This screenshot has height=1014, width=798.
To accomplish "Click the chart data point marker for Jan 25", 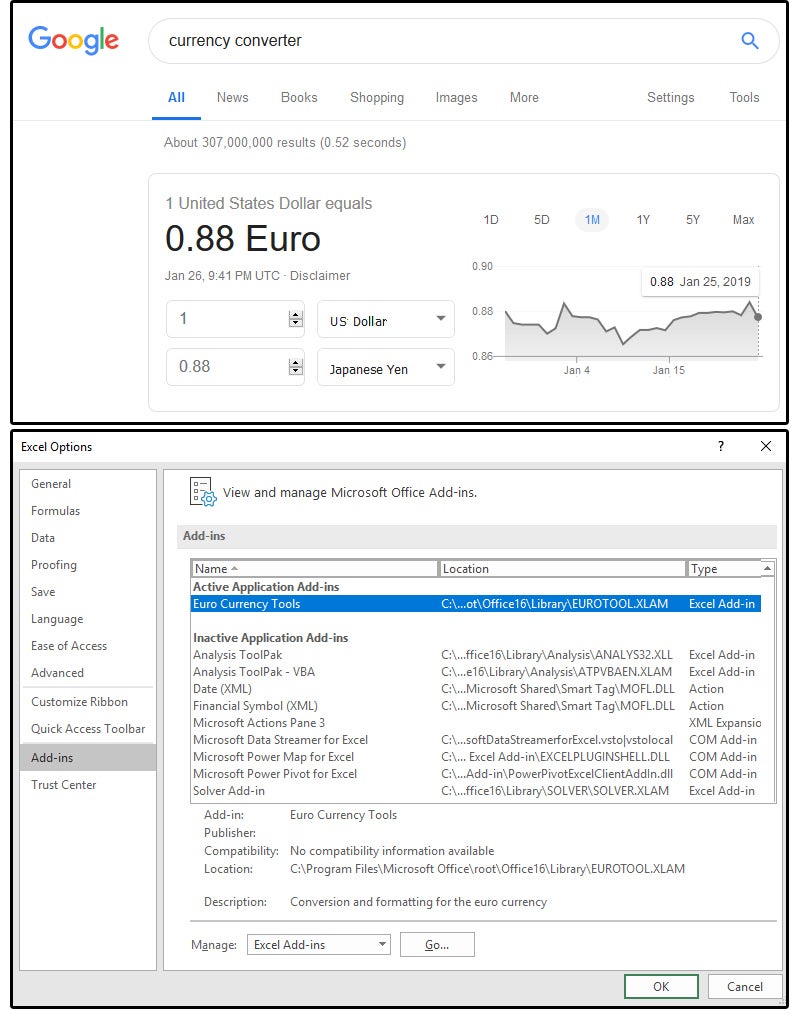I will pyautogui.click(x=758, y=317).
